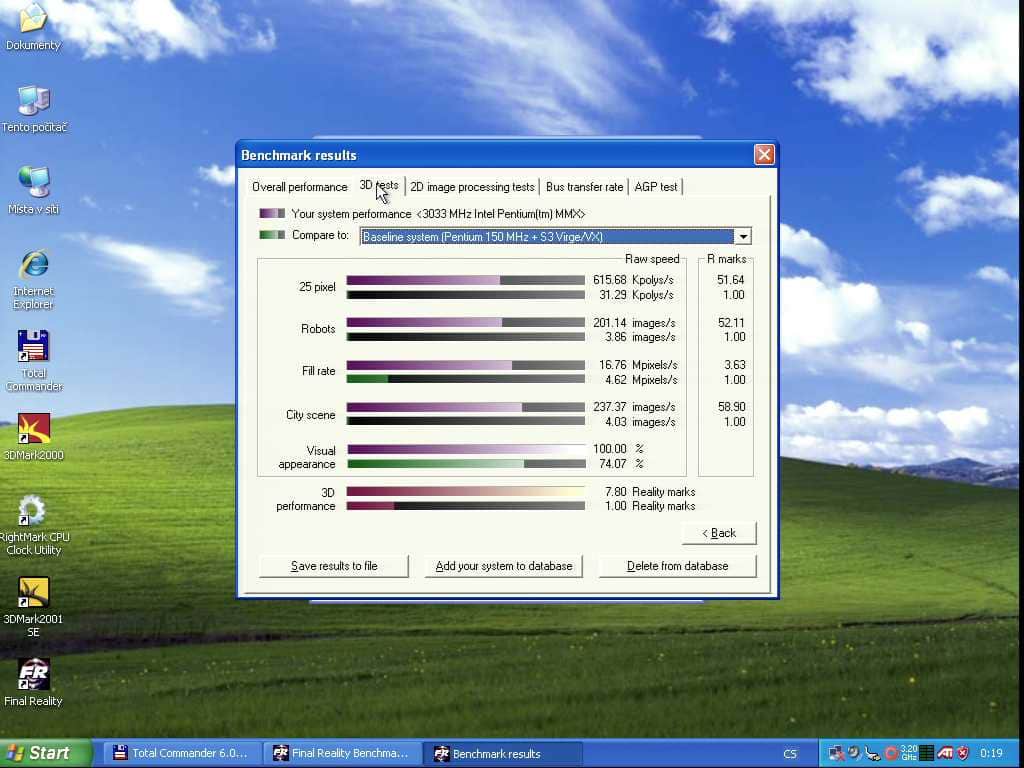Click the 237.37 images/s value

coord(633,407)
